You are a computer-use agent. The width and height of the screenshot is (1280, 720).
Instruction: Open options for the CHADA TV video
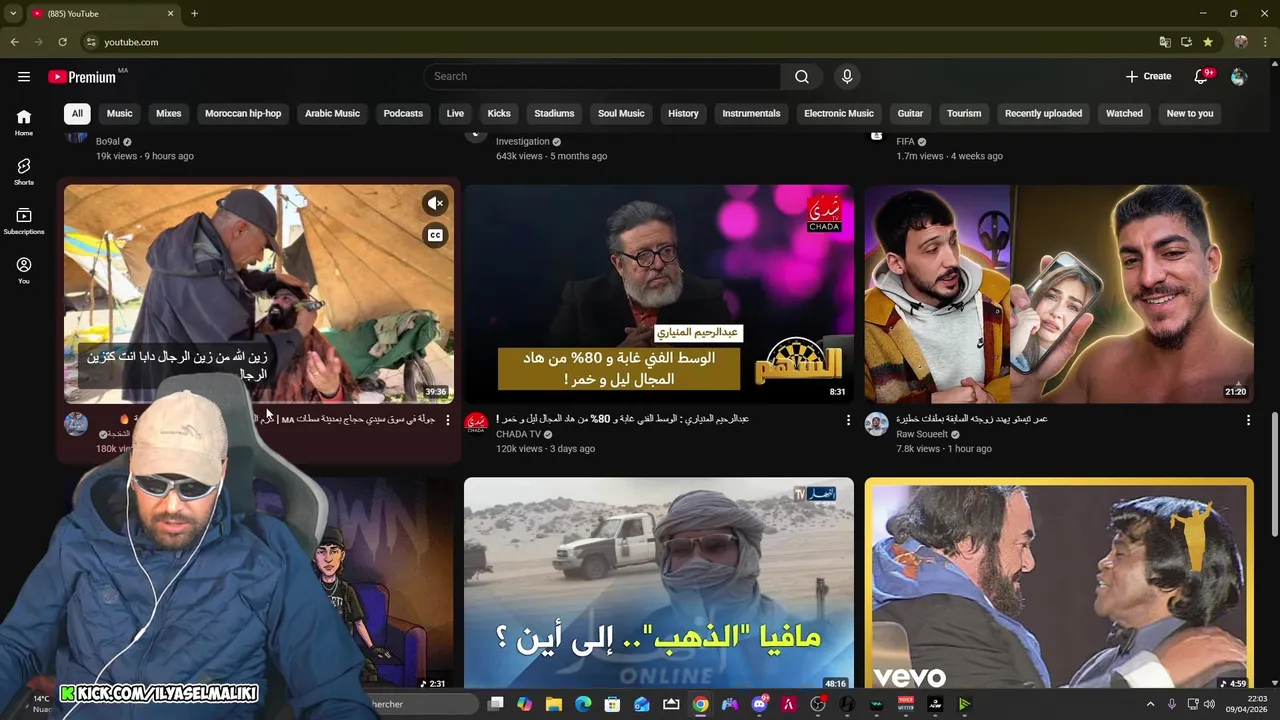click(848, 420)
